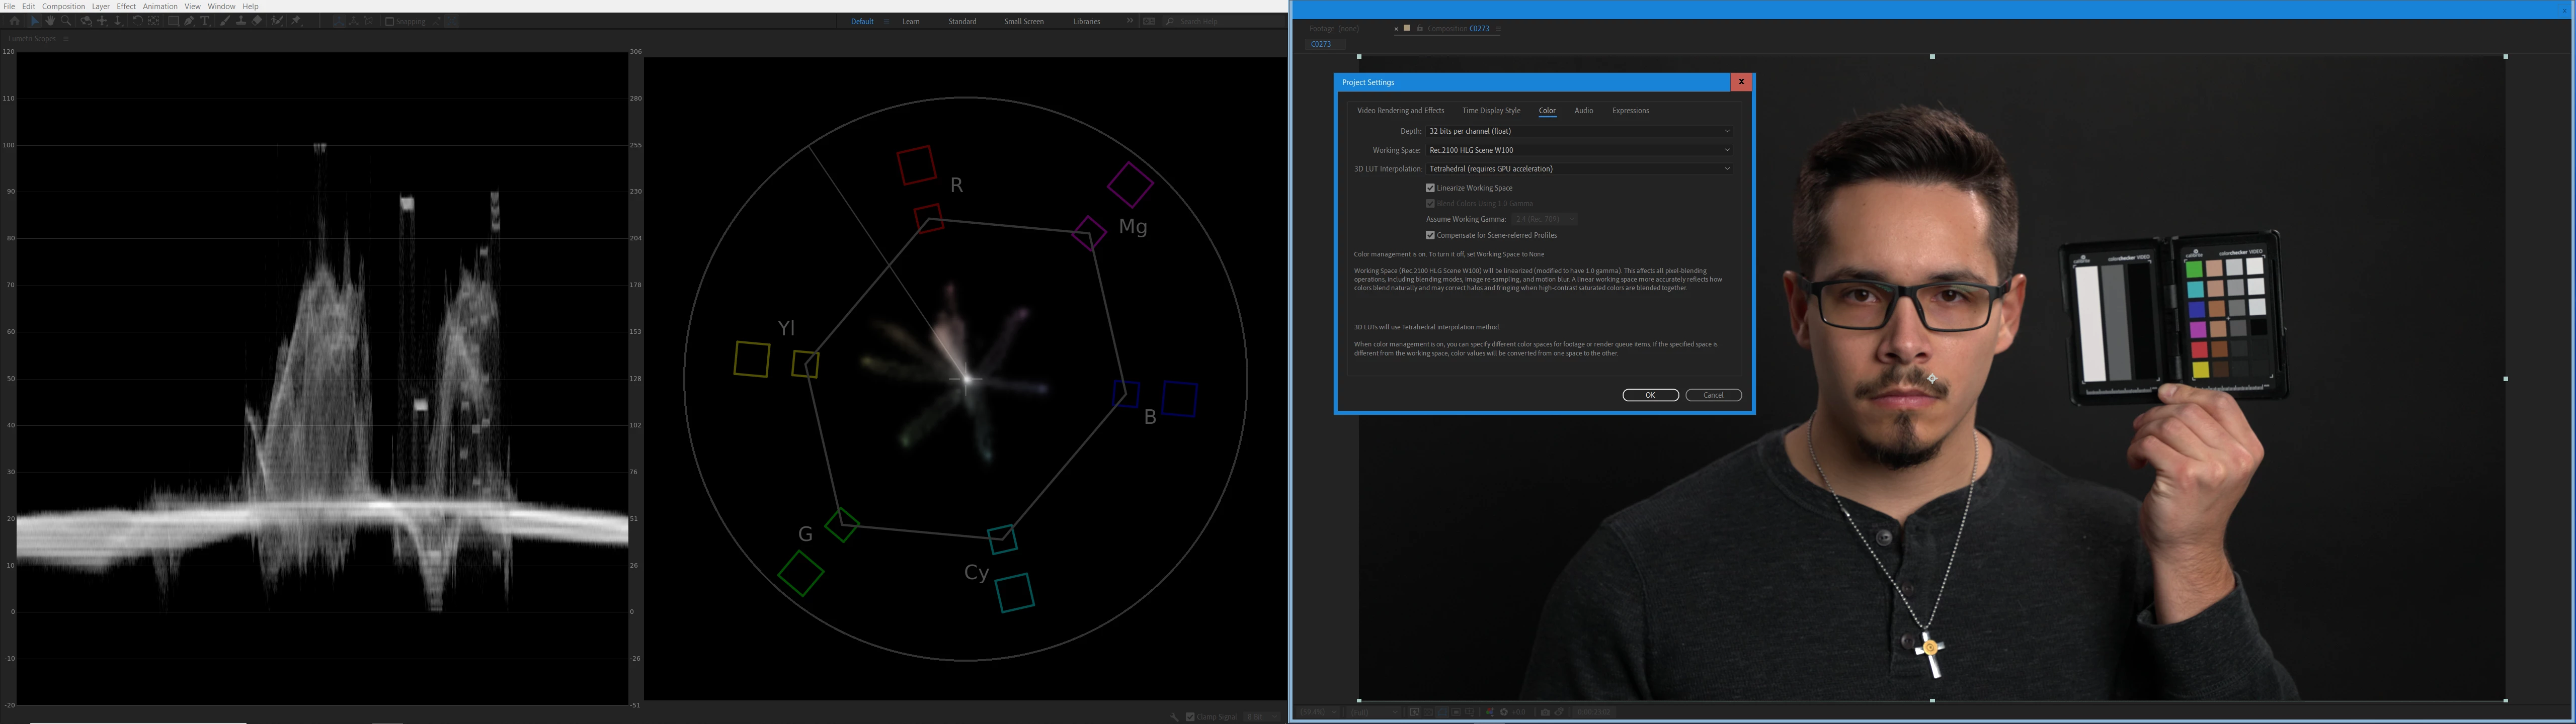Select the Pen tool
The image size is (2576, 724).
[189, 21]
